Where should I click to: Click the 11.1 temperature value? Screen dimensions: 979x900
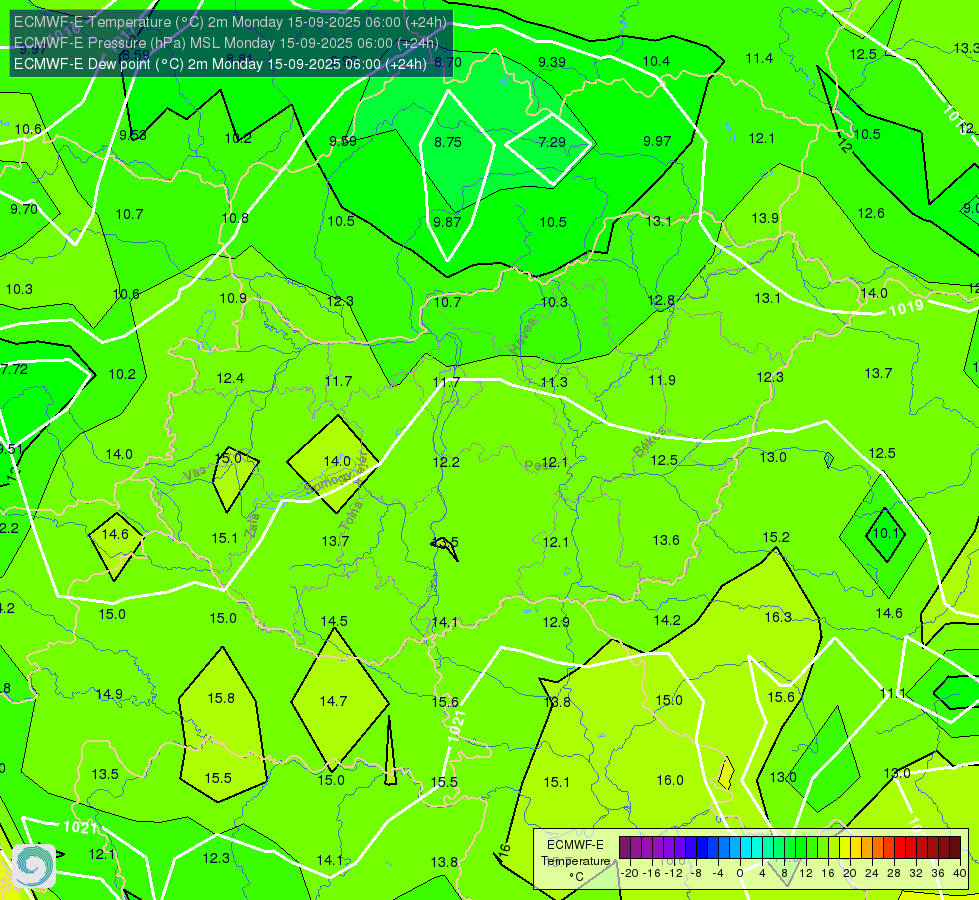pyautogui.click(x=892, y=693)
